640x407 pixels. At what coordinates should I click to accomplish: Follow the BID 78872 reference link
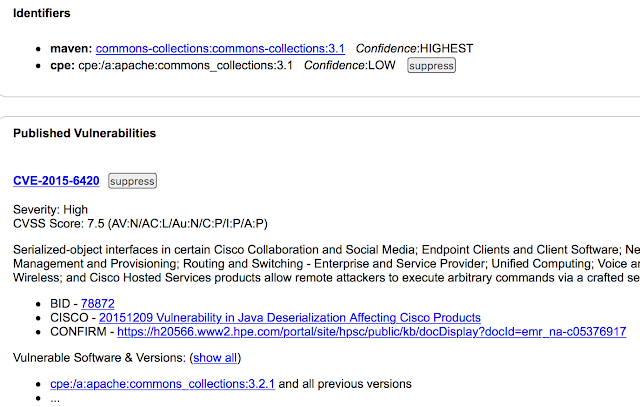(x=98, y=304)
